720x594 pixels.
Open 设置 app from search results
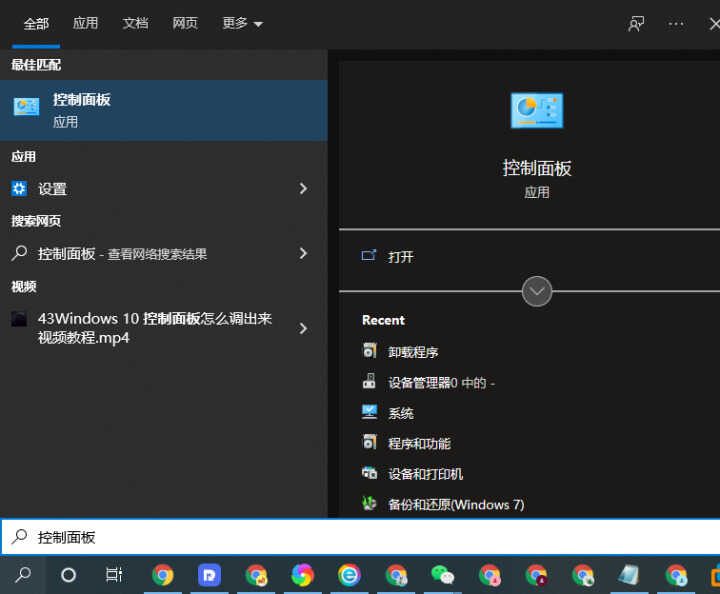(52, 189)
